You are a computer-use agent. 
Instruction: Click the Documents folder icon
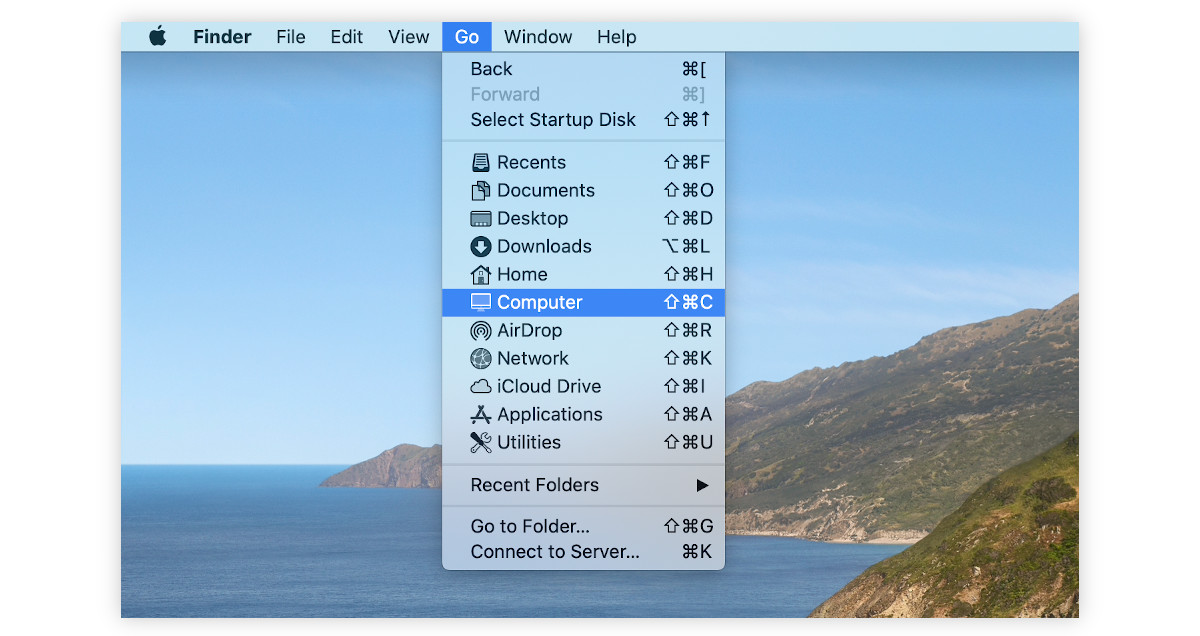tap(482, 190)
